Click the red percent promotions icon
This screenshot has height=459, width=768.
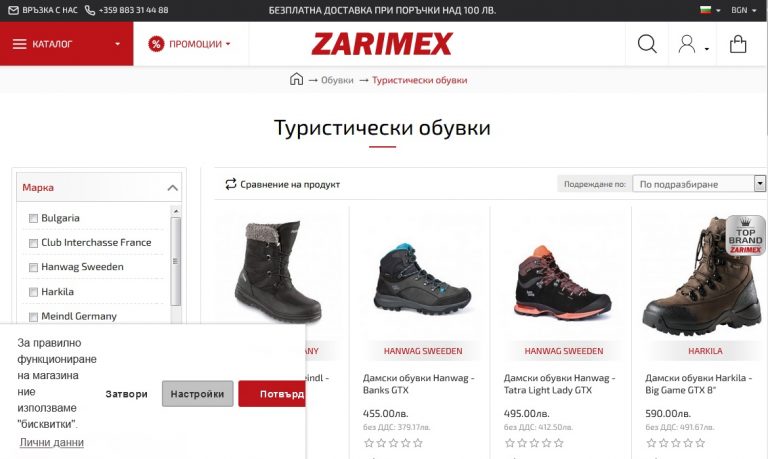(156, 44)
